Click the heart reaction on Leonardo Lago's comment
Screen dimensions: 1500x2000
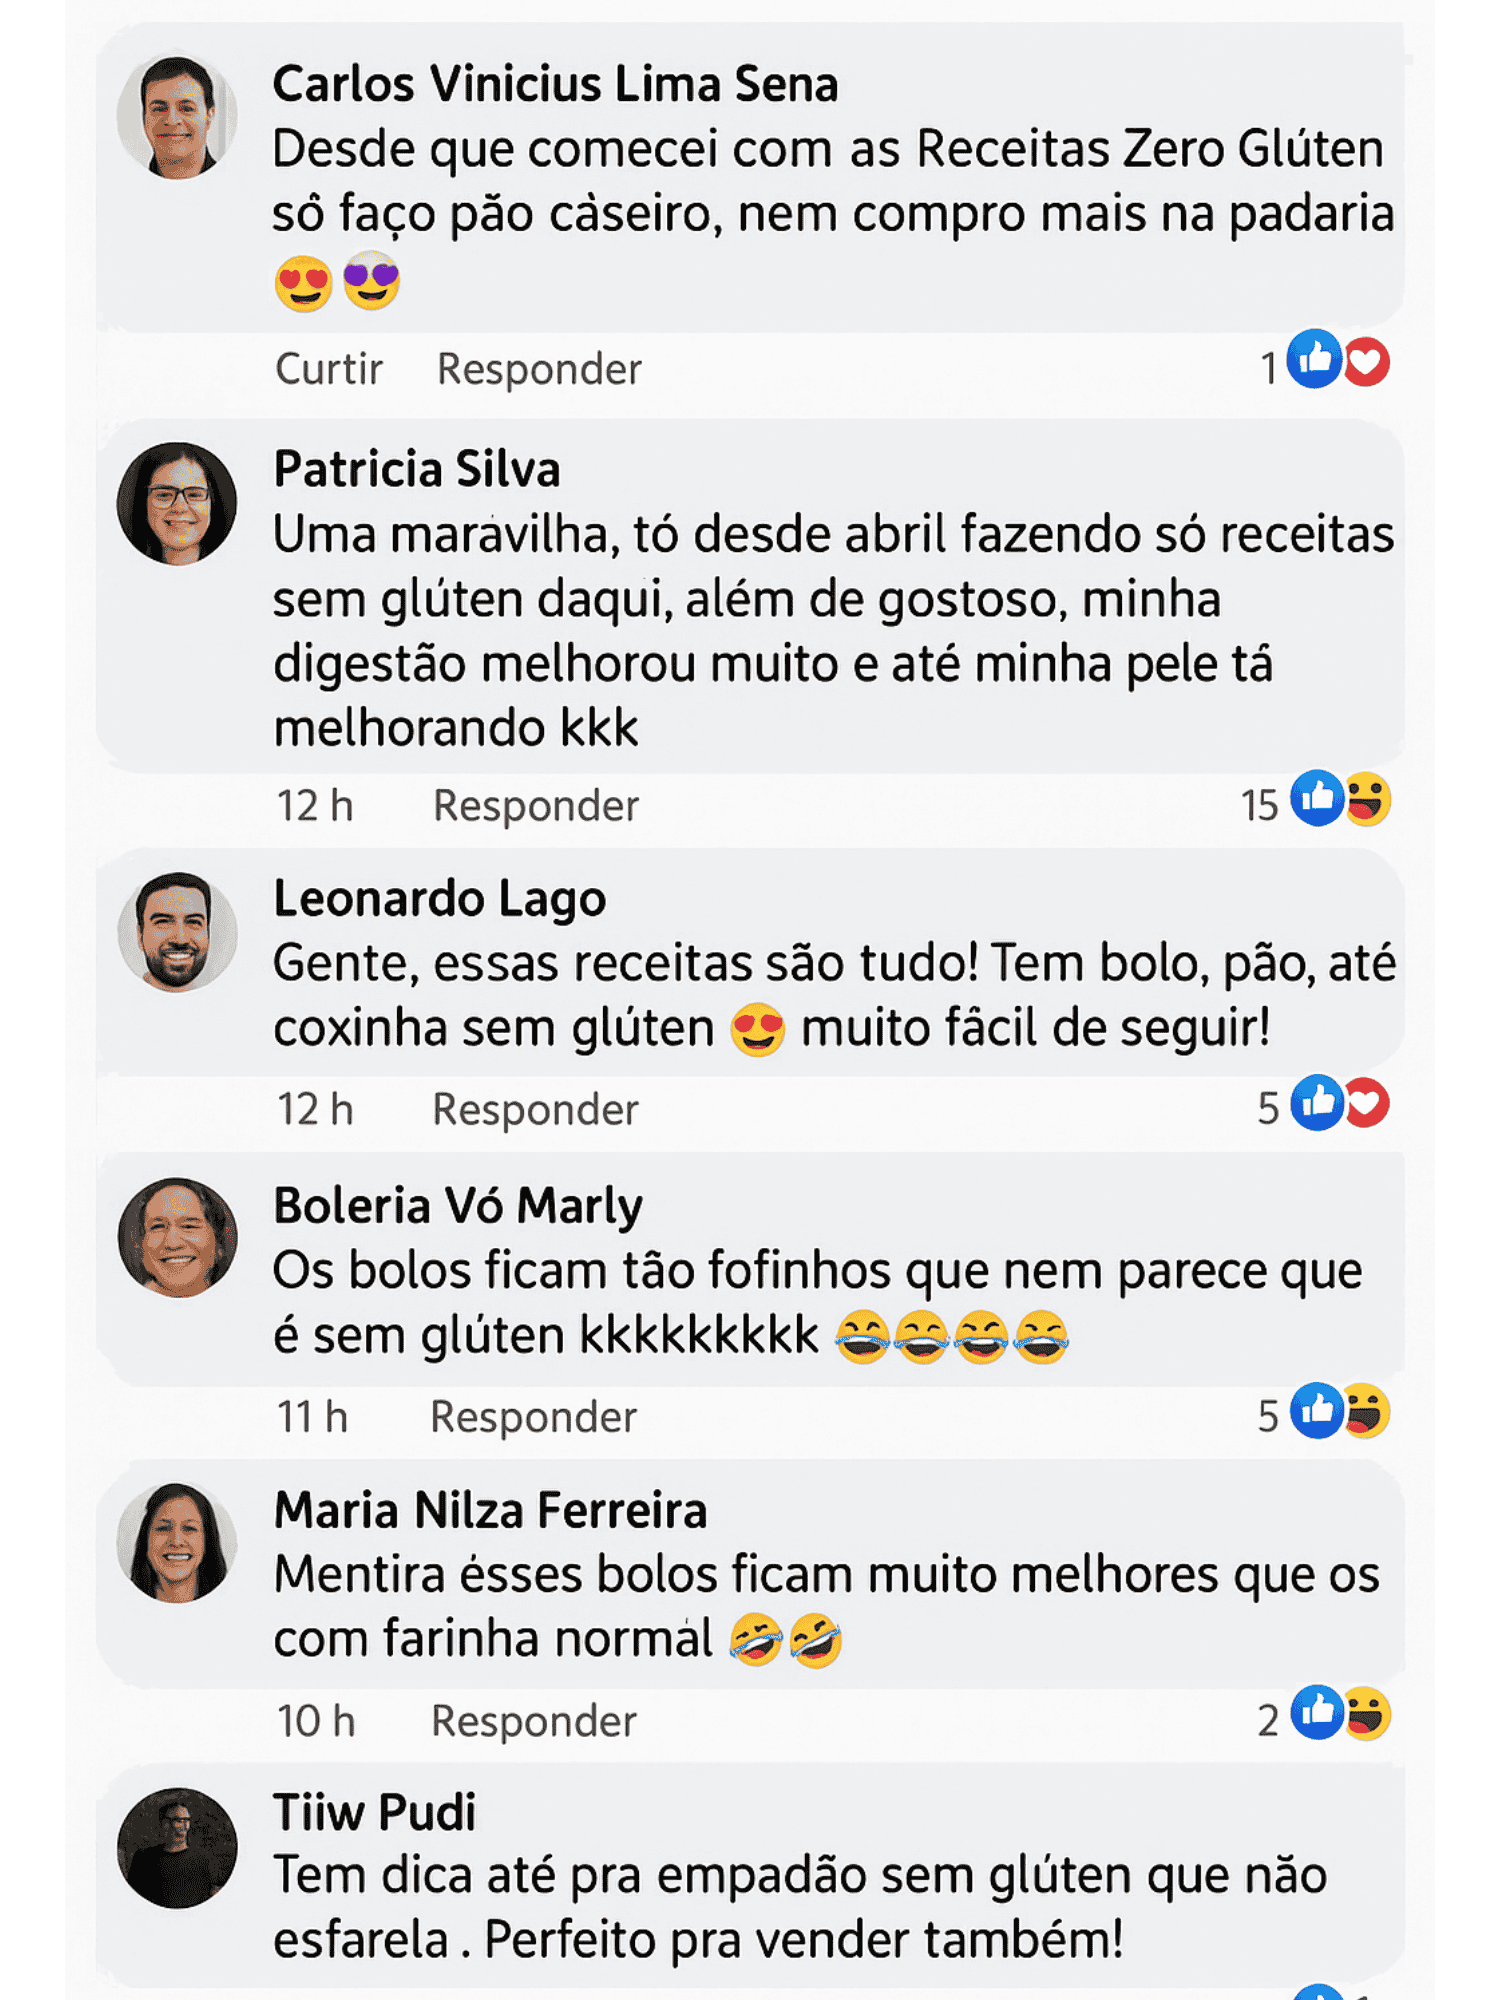tap(1367, 1103)
